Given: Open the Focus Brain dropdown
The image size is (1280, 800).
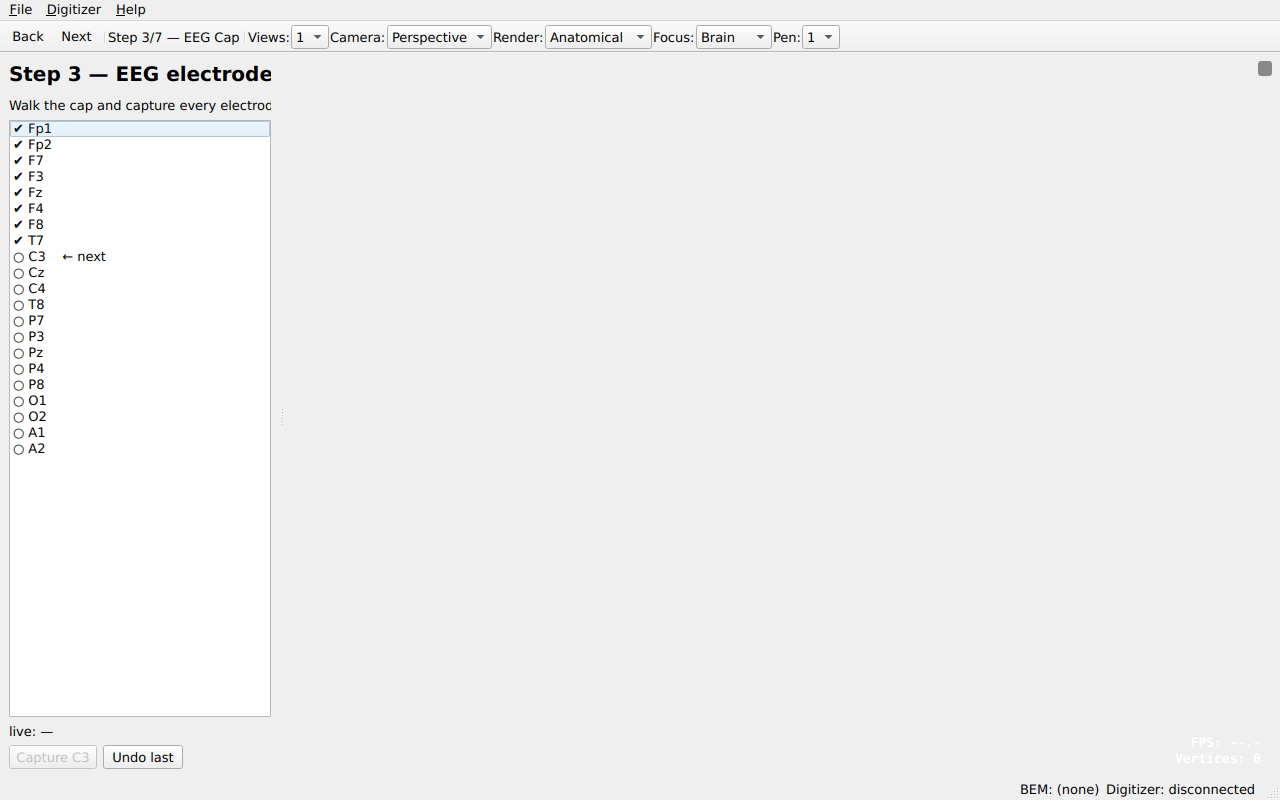Looking at the screenshot, I should point(734,37).
